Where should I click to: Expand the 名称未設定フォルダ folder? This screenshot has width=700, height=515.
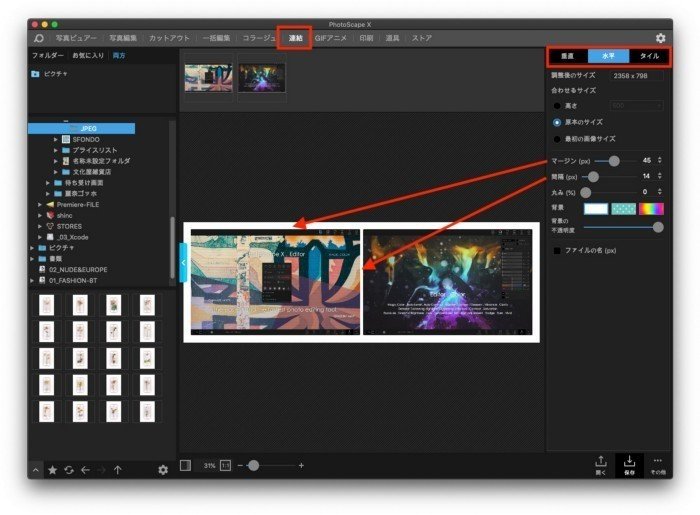pyautogui.click(x=56, y=161)
